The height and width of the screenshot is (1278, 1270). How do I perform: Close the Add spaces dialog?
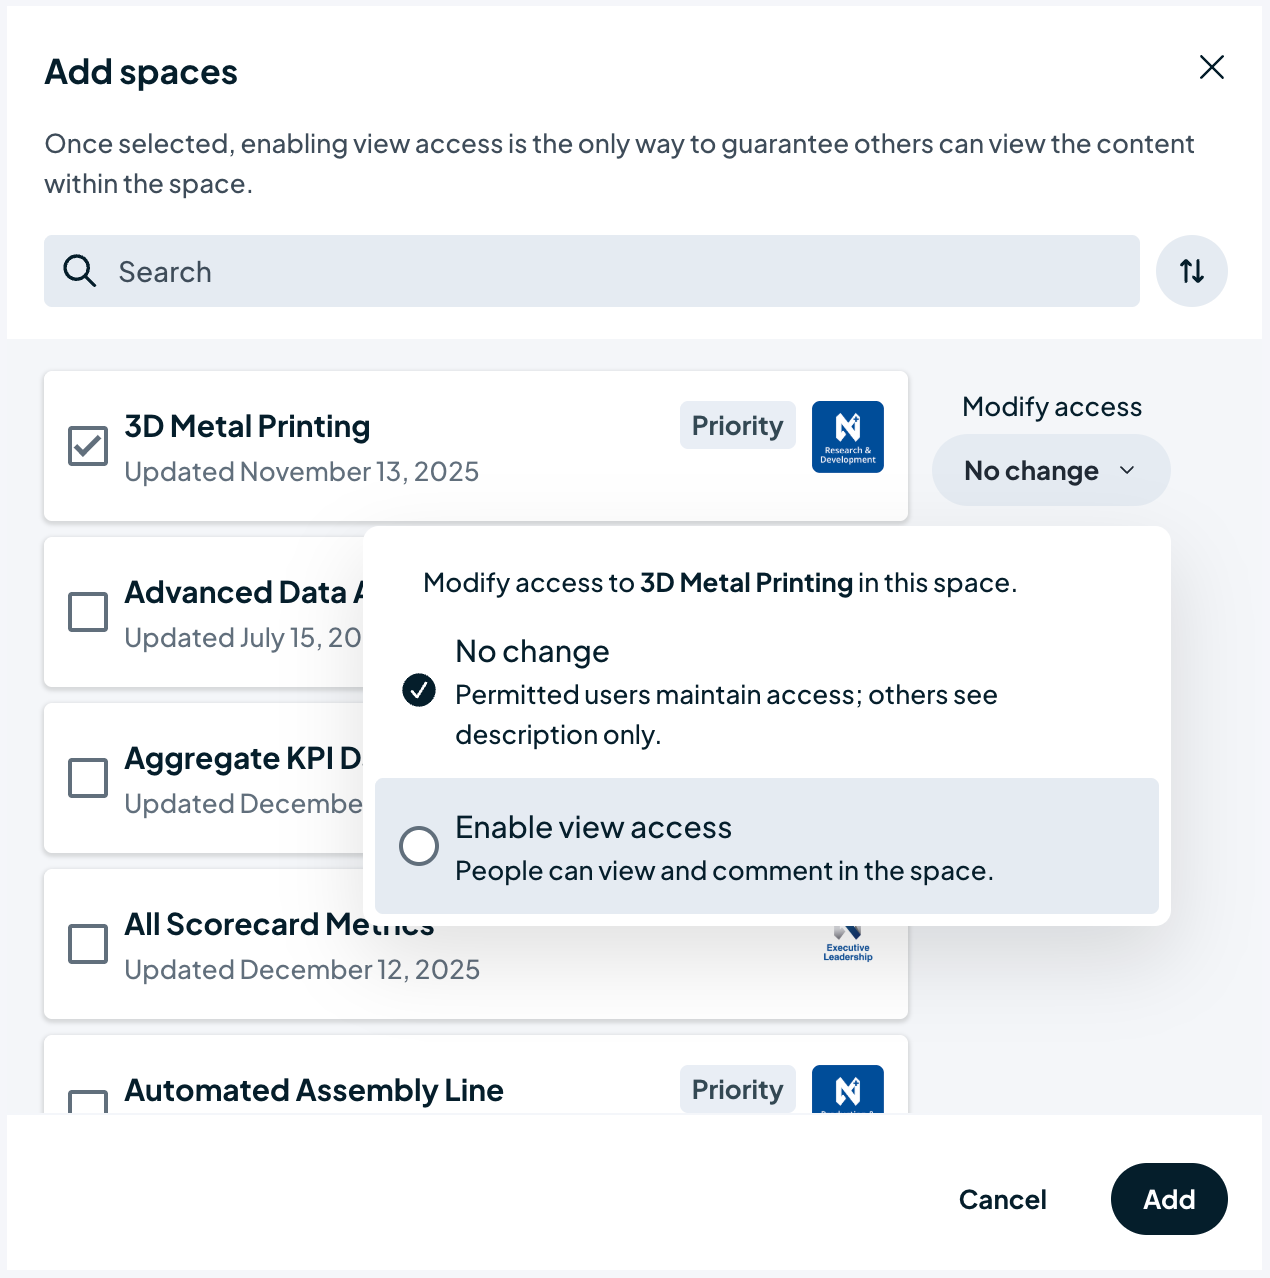point(1211,67)
